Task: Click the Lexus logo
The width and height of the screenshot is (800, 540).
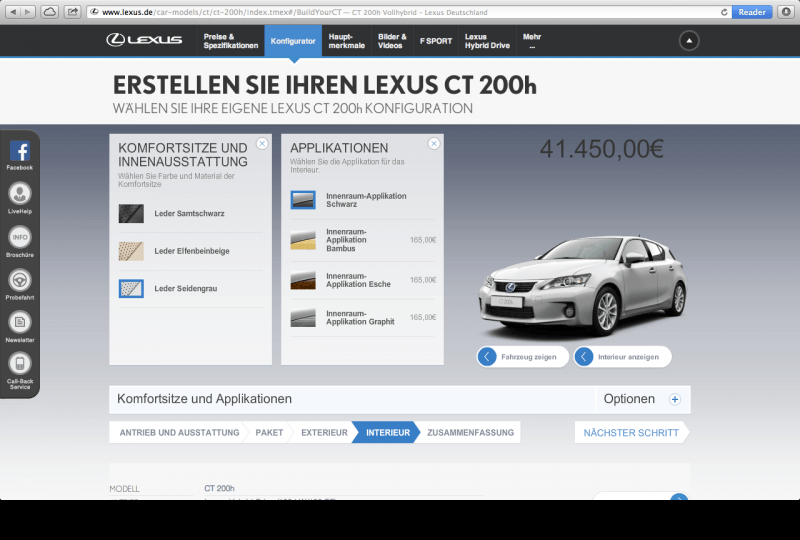Action: (144, 40)
